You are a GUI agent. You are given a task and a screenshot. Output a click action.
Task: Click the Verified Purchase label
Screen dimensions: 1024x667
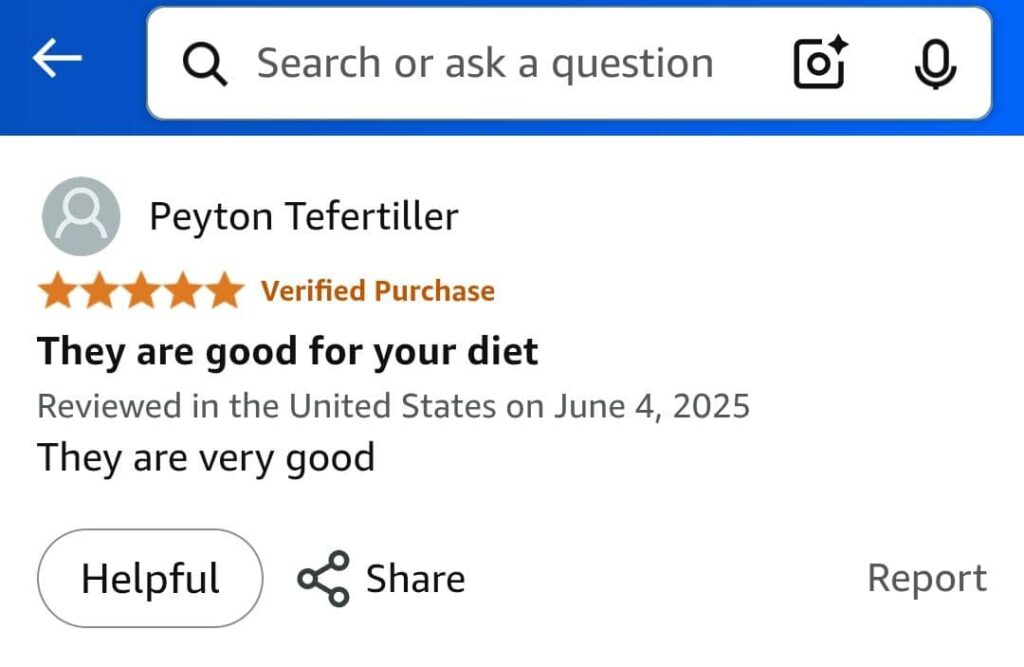[x=378, y=291]
